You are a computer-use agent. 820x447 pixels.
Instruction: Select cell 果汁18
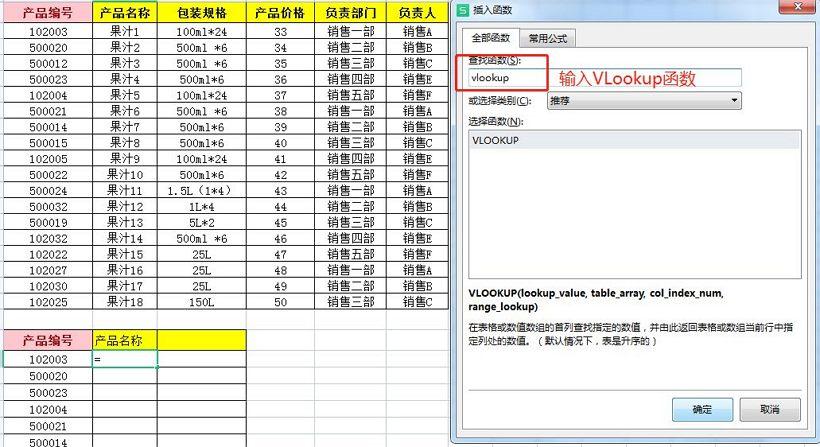point(124,302)
